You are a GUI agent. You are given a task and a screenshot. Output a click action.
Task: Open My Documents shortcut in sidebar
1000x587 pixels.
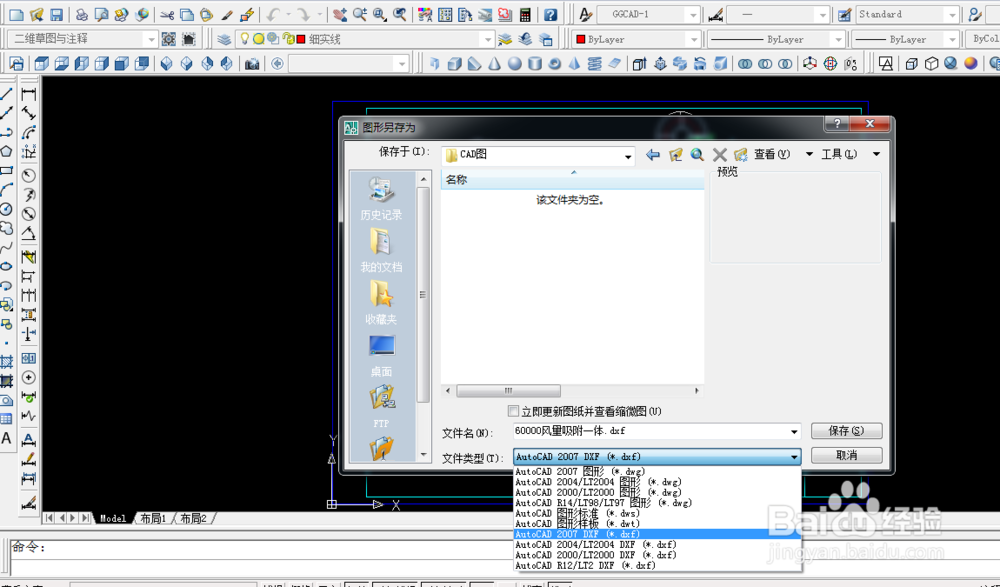381,251
